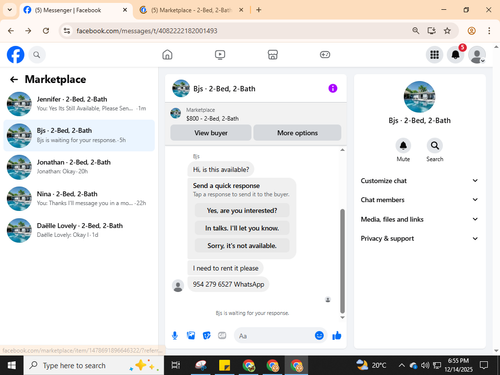The image size is (500, 375).
Task: Switch to the Messenger | Facebook tab
Action: (75, 10)
